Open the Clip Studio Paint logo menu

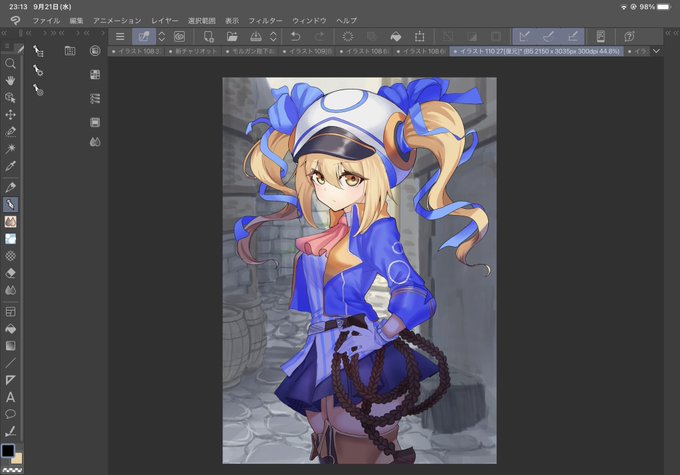pyautogui.click(x=15, y=20)
